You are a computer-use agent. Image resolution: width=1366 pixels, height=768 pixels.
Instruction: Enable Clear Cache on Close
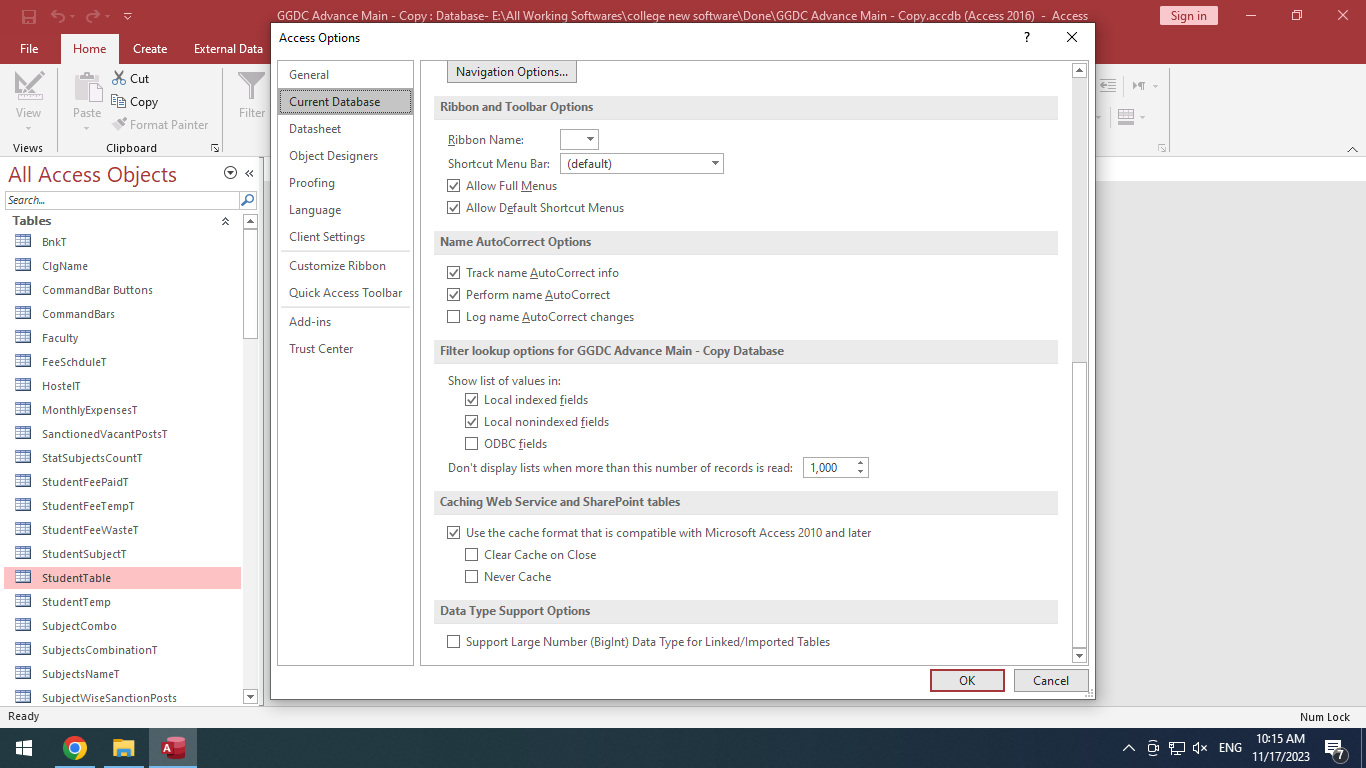pos(472,555)
